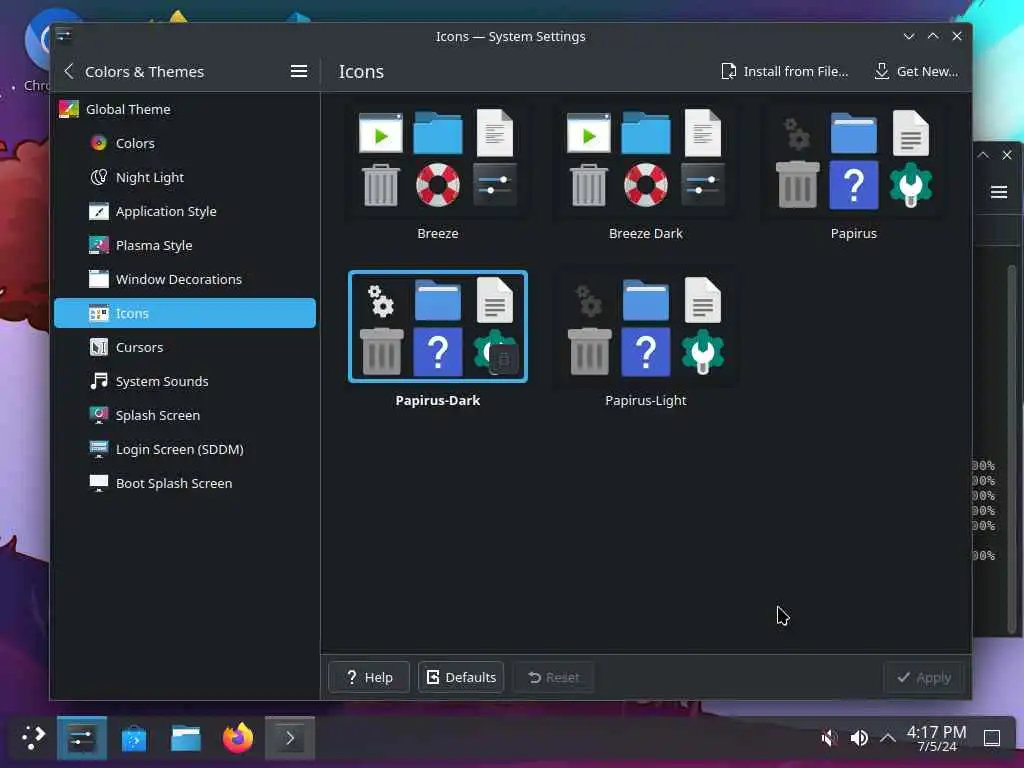Click Get New icon themes button
The height and width of the screenshot is (768, 1024).
(x=916, y=71)
